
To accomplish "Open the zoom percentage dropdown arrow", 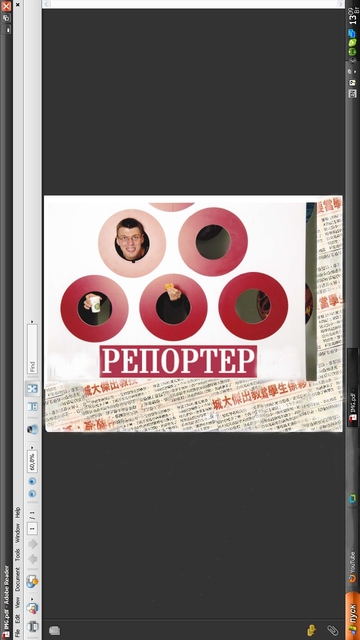I will pyautogui.click(x=32, y=447).
